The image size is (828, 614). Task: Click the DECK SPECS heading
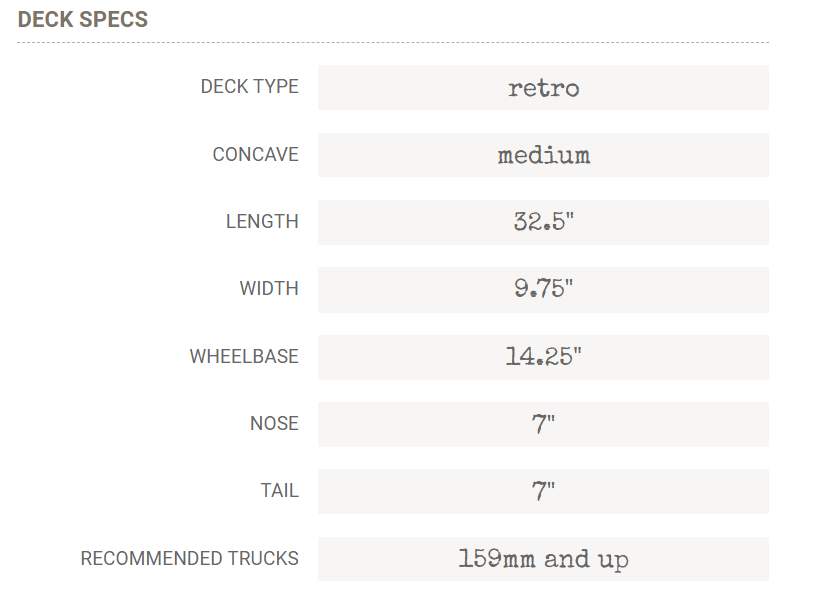tap(83, 20)
